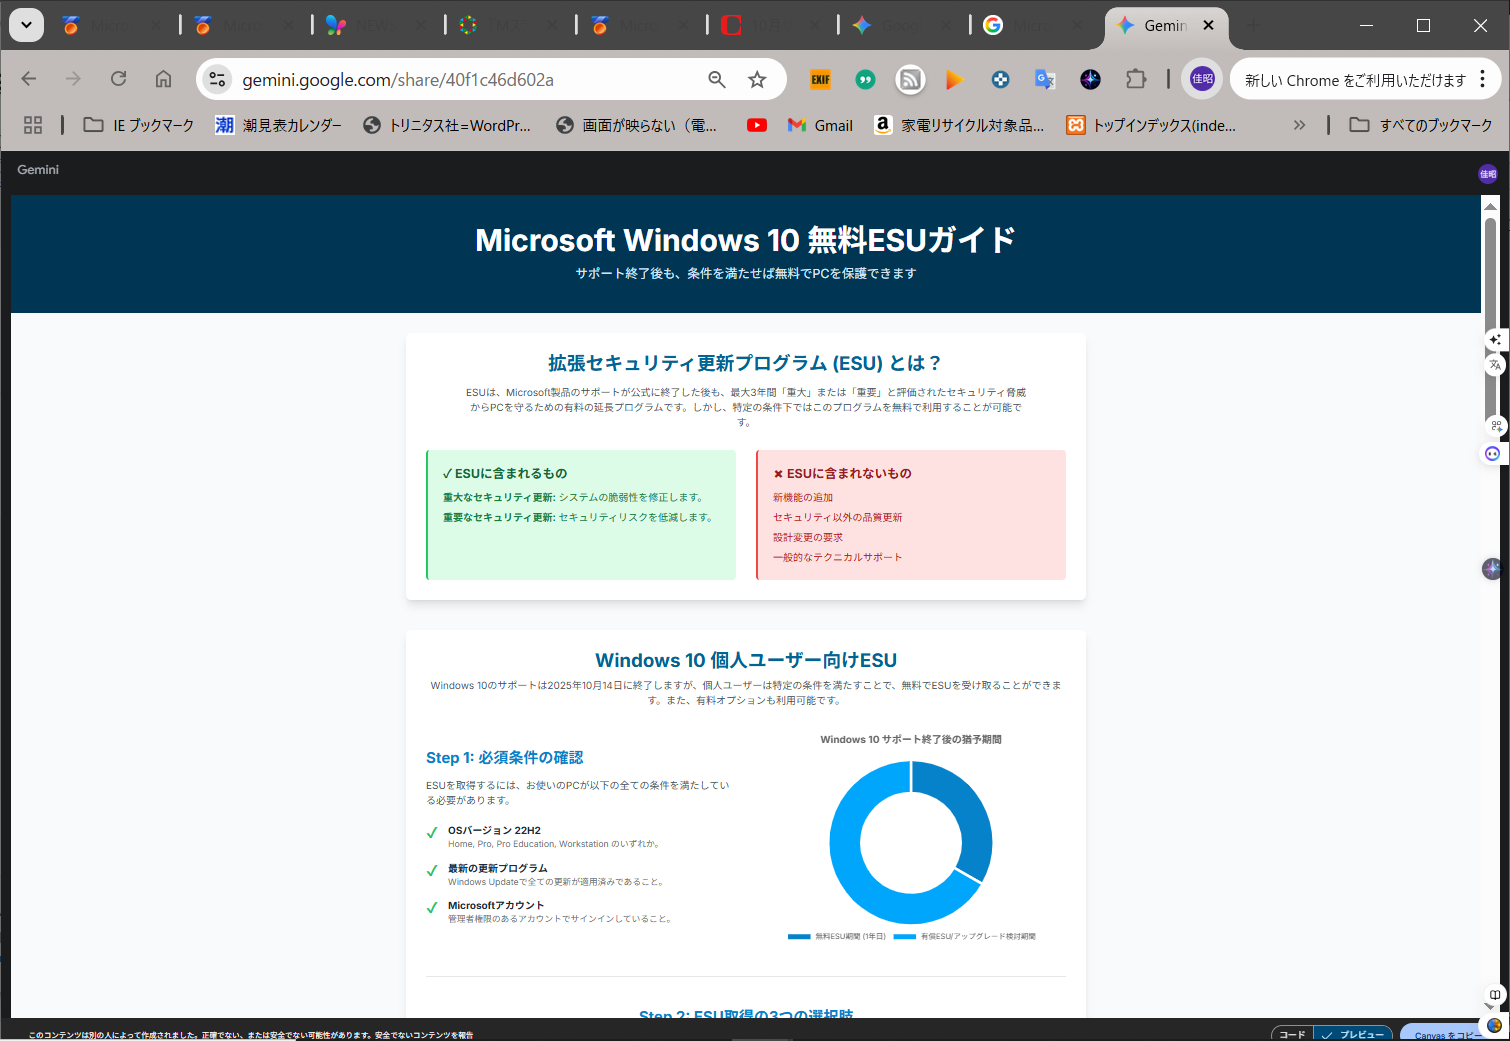Bookmark this page with star icon
The width and height of the screenshot is (1510, 1041).
tap(757, 79)
